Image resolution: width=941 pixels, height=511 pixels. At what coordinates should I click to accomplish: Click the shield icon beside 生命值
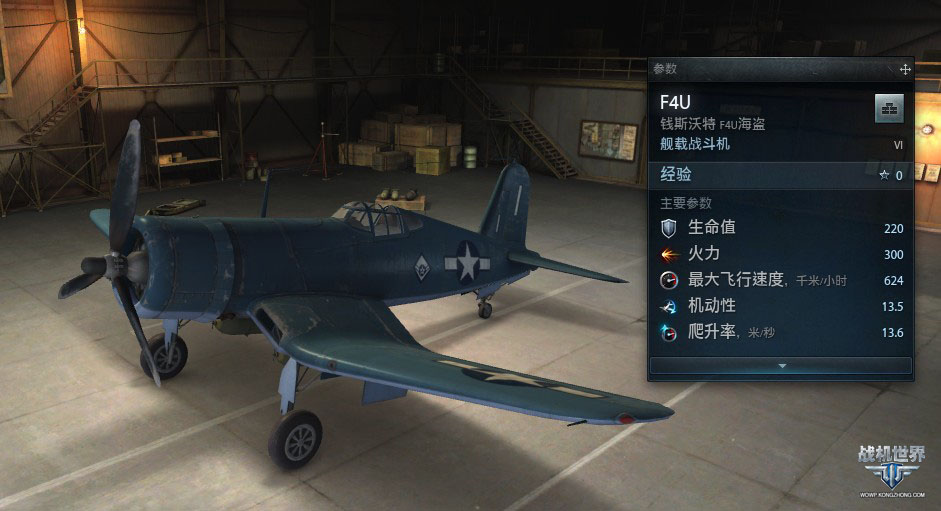pyautogui.click(x=669, y=228)
